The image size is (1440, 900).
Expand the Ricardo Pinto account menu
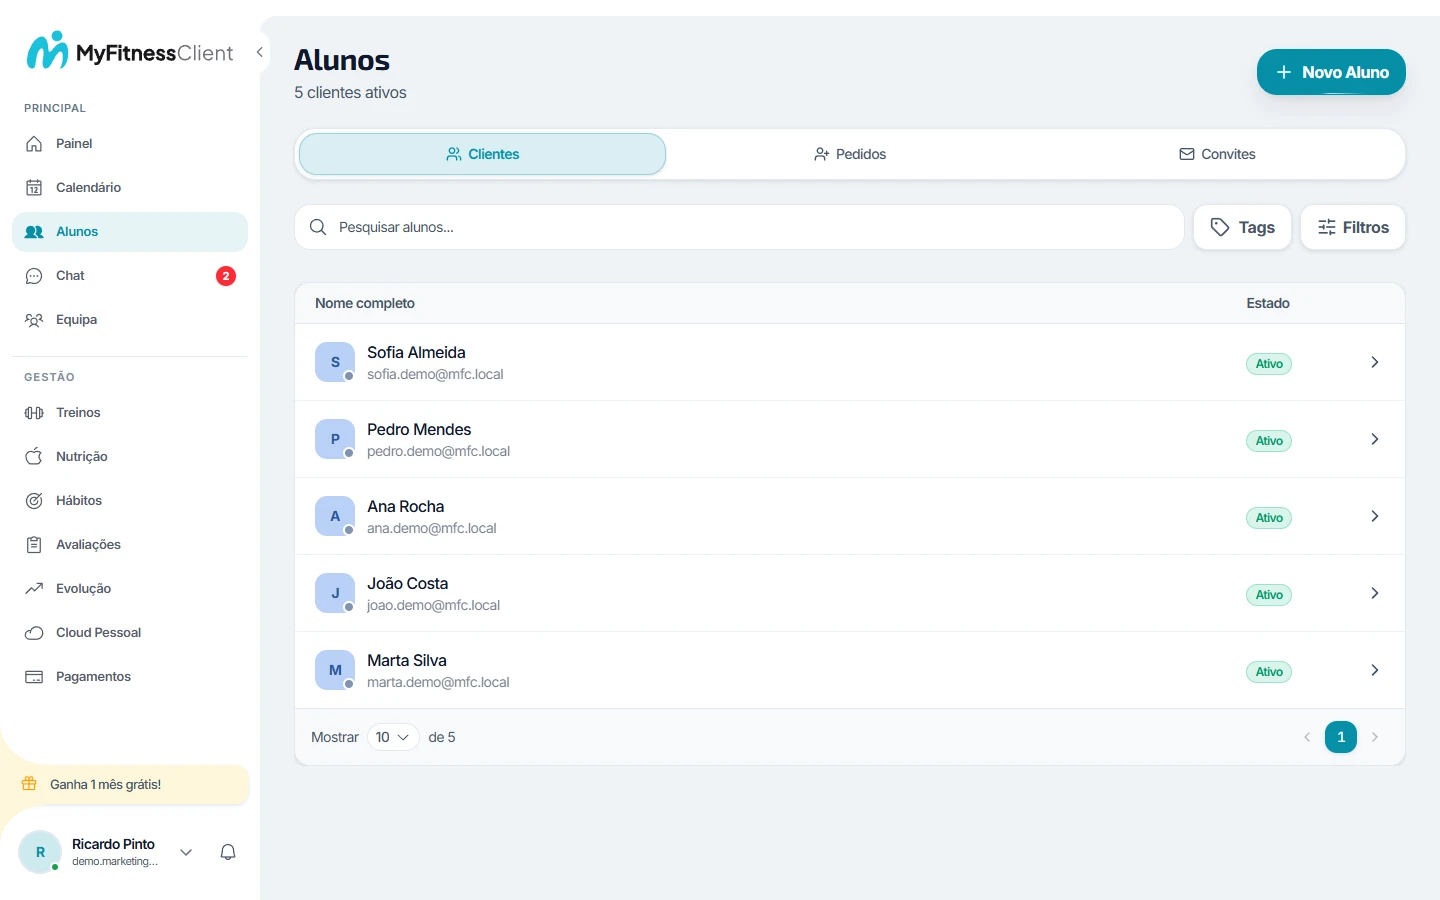[x=186, y=852]
